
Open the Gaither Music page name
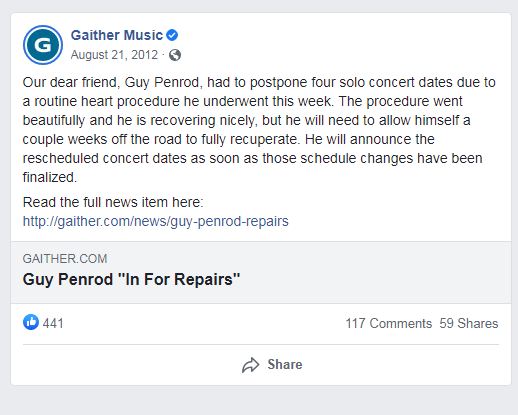point(117,35)
